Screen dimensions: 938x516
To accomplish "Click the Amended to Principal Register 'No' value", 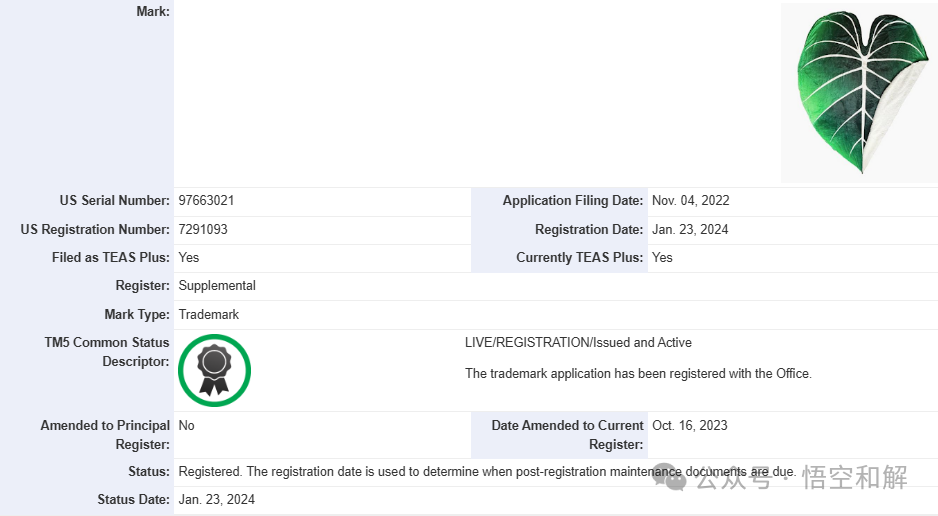I will (187, 425).
